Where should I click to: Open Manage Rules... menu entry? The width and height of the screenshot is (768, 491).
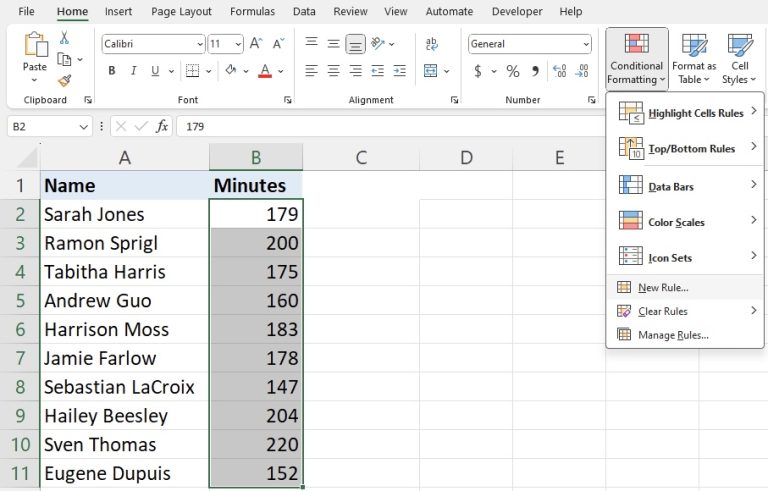[x=673, y=335]
